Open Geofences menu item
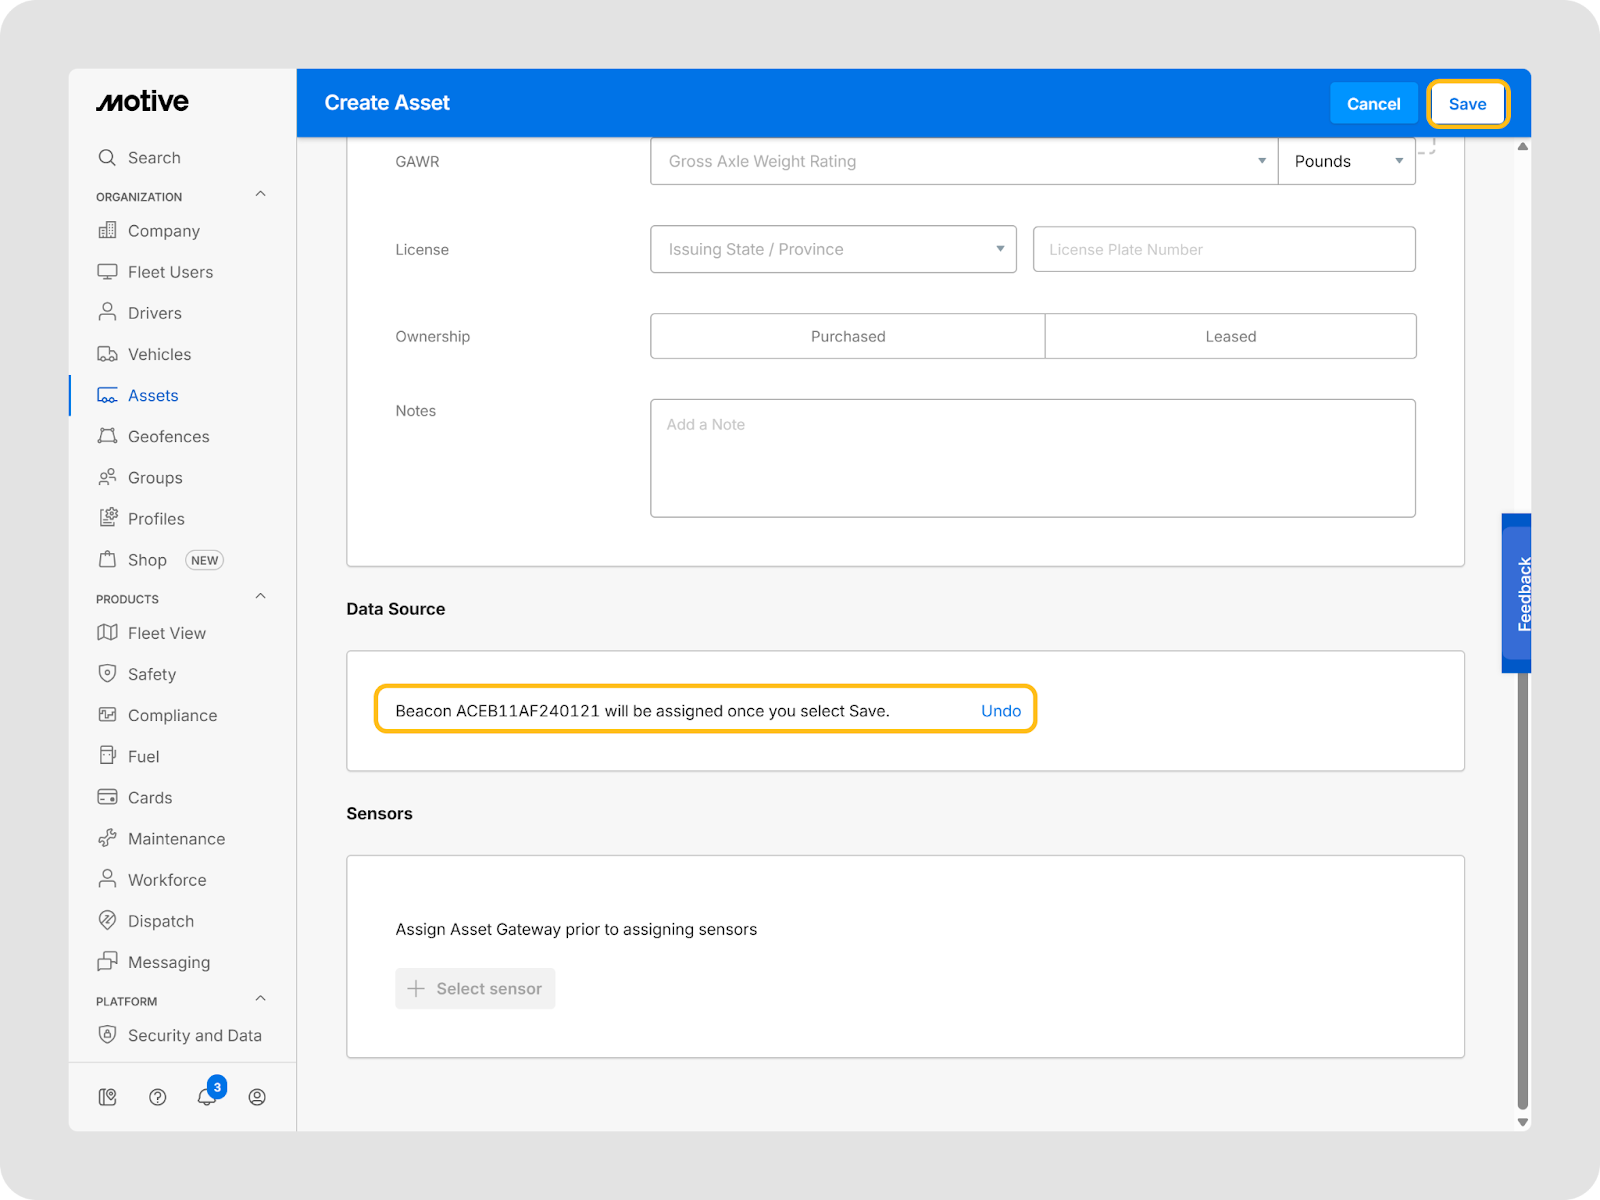This screenshot has height=1200, width=1600. pos(168,436)
